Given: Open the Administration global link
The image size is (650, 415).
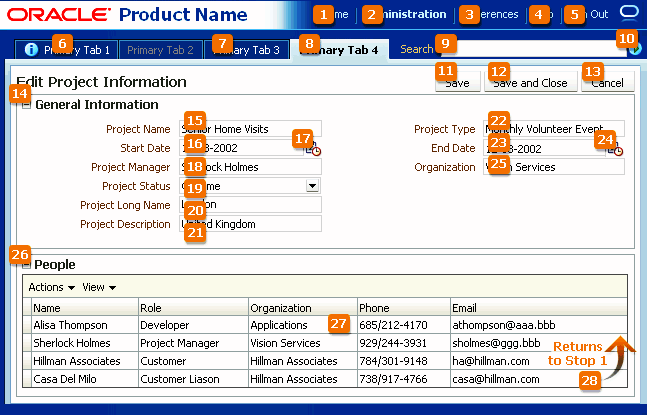Looking at the screenshot, I should (405, 15).
